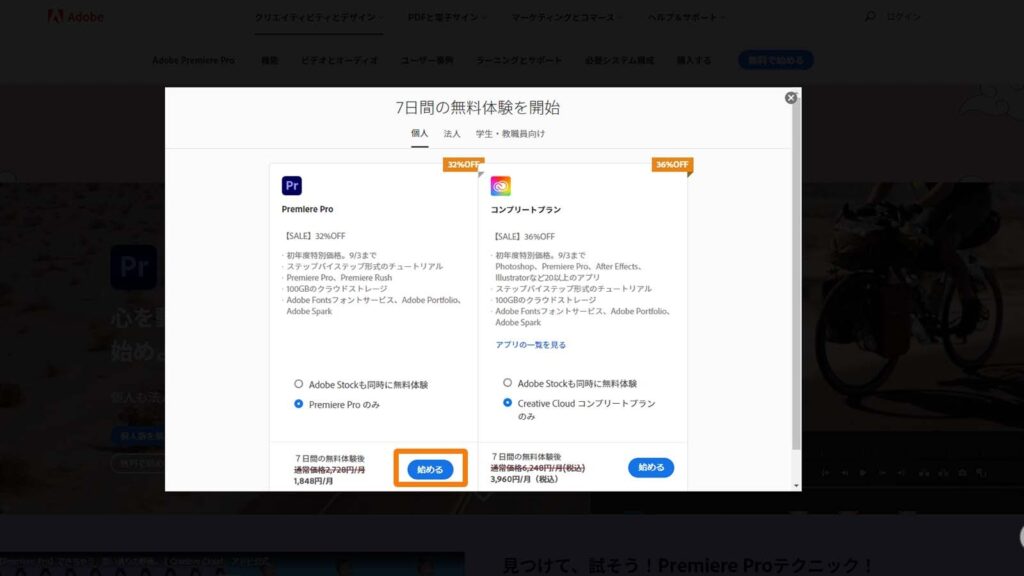Select Adobe Stock trial option under Premiere Pro

click(298, 384)
